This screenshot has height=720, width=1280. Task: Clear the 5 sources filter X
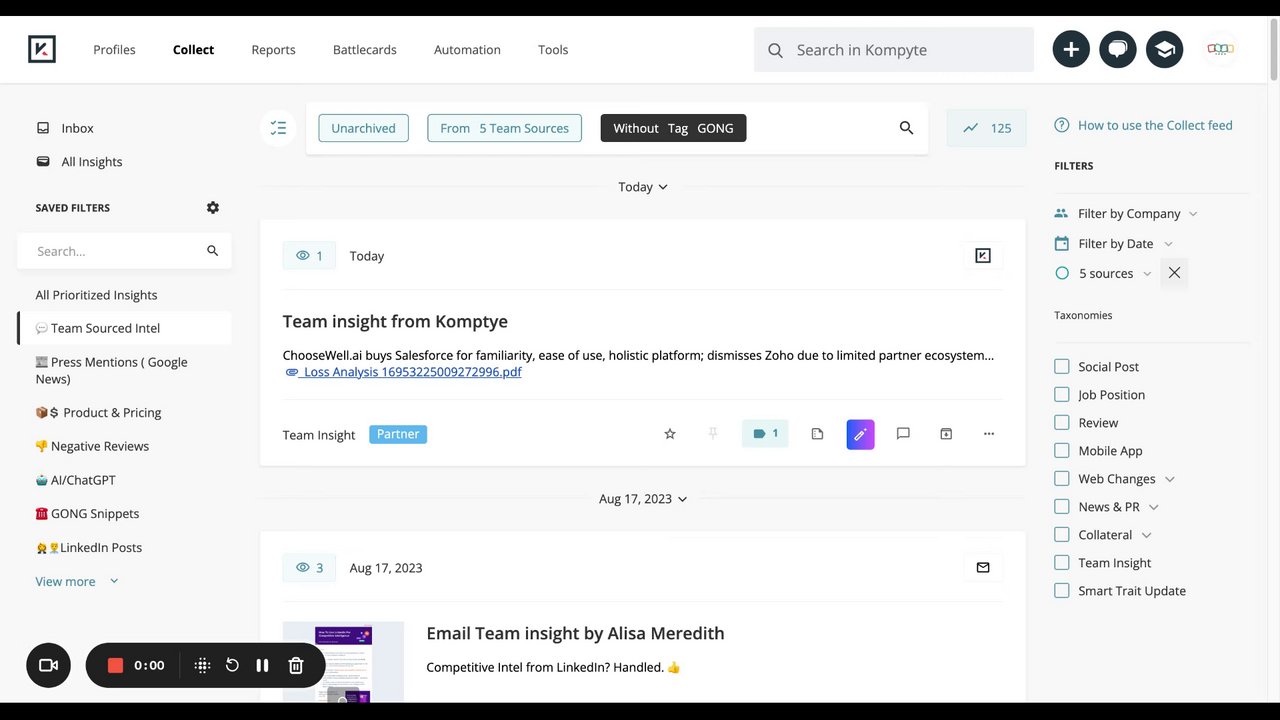pyautogui.click(x=1174, y=273)
